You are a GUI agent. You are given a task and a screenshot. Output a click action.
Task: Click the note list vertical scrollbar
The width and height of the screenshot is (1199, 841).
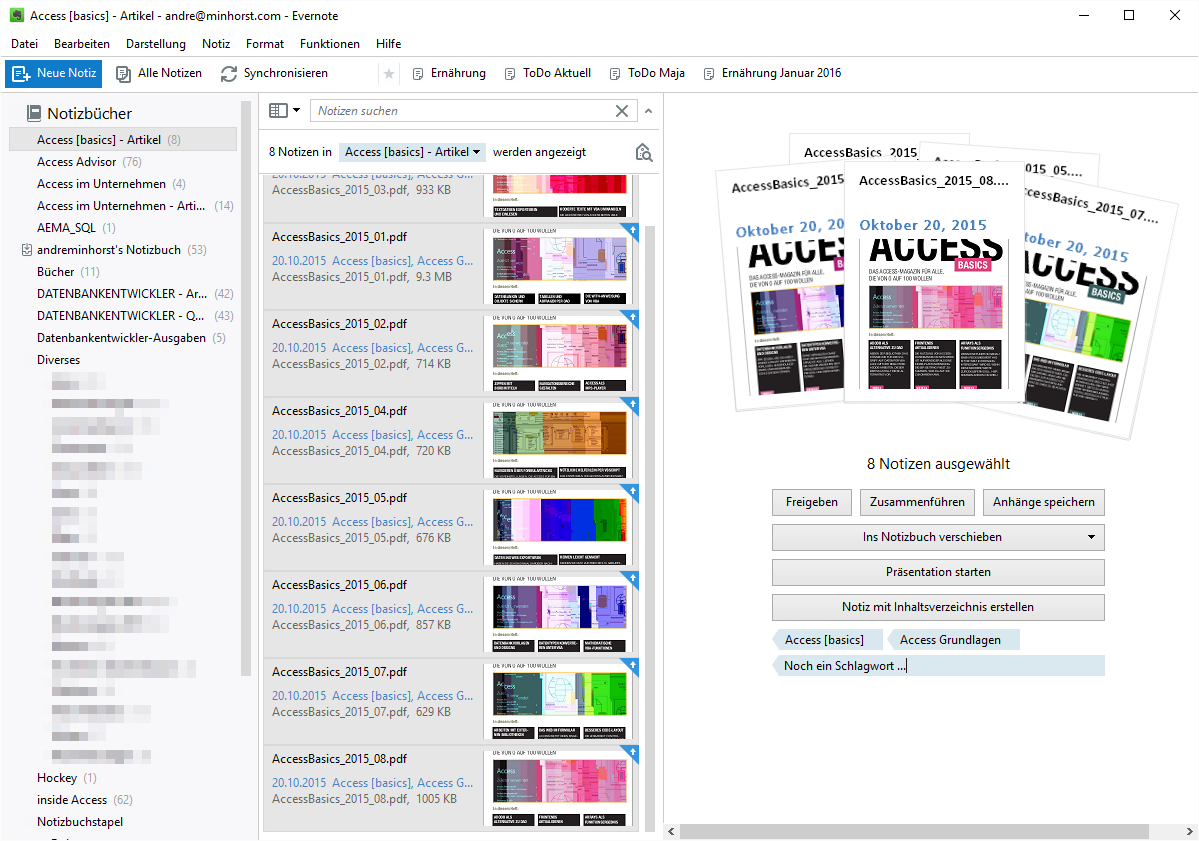tap(650, 528)
